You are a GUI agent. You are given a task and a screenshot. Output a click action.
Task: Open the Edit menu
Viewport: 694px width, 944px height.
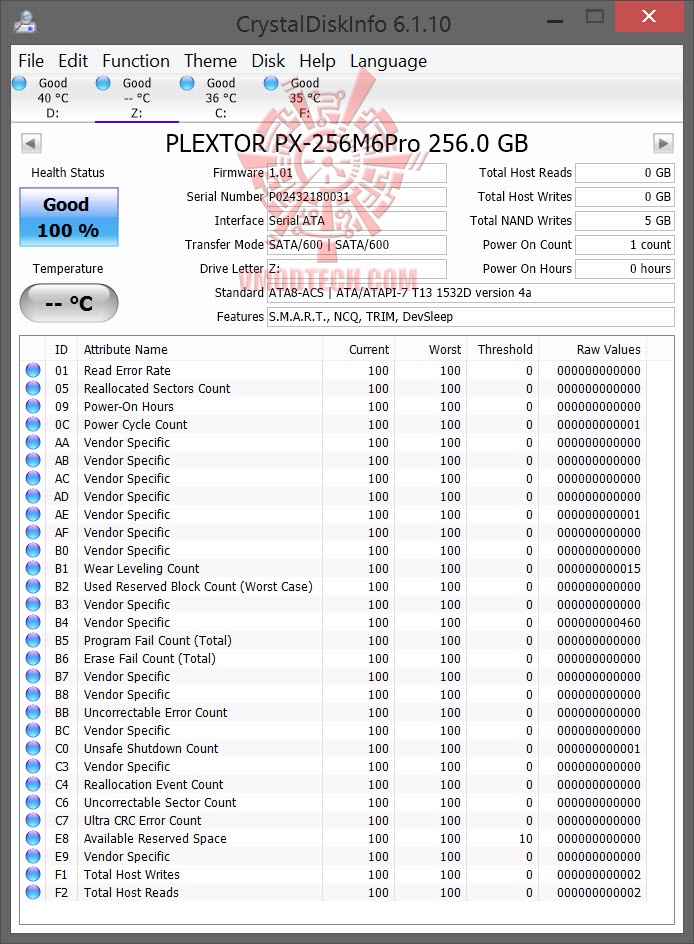point(73,61)
